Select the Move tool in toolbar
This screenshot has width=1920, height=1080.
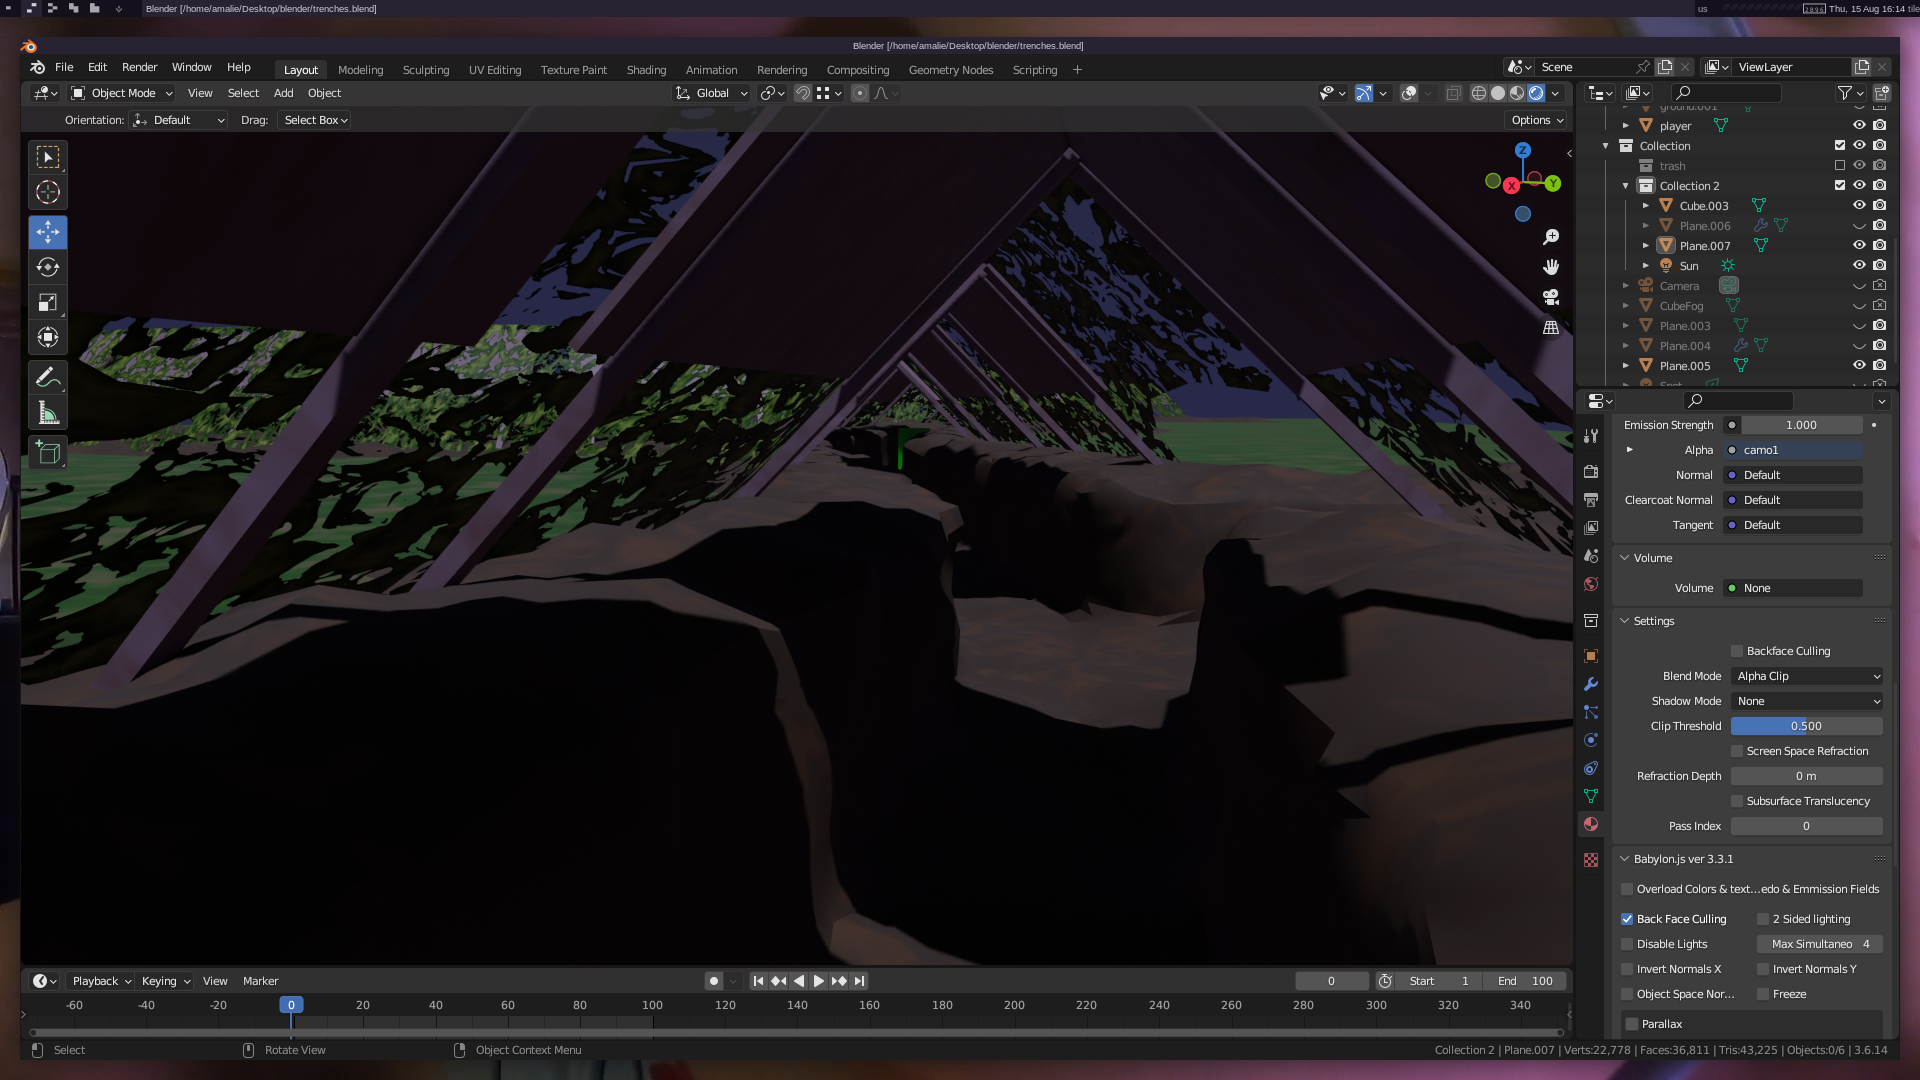(47, 232)
